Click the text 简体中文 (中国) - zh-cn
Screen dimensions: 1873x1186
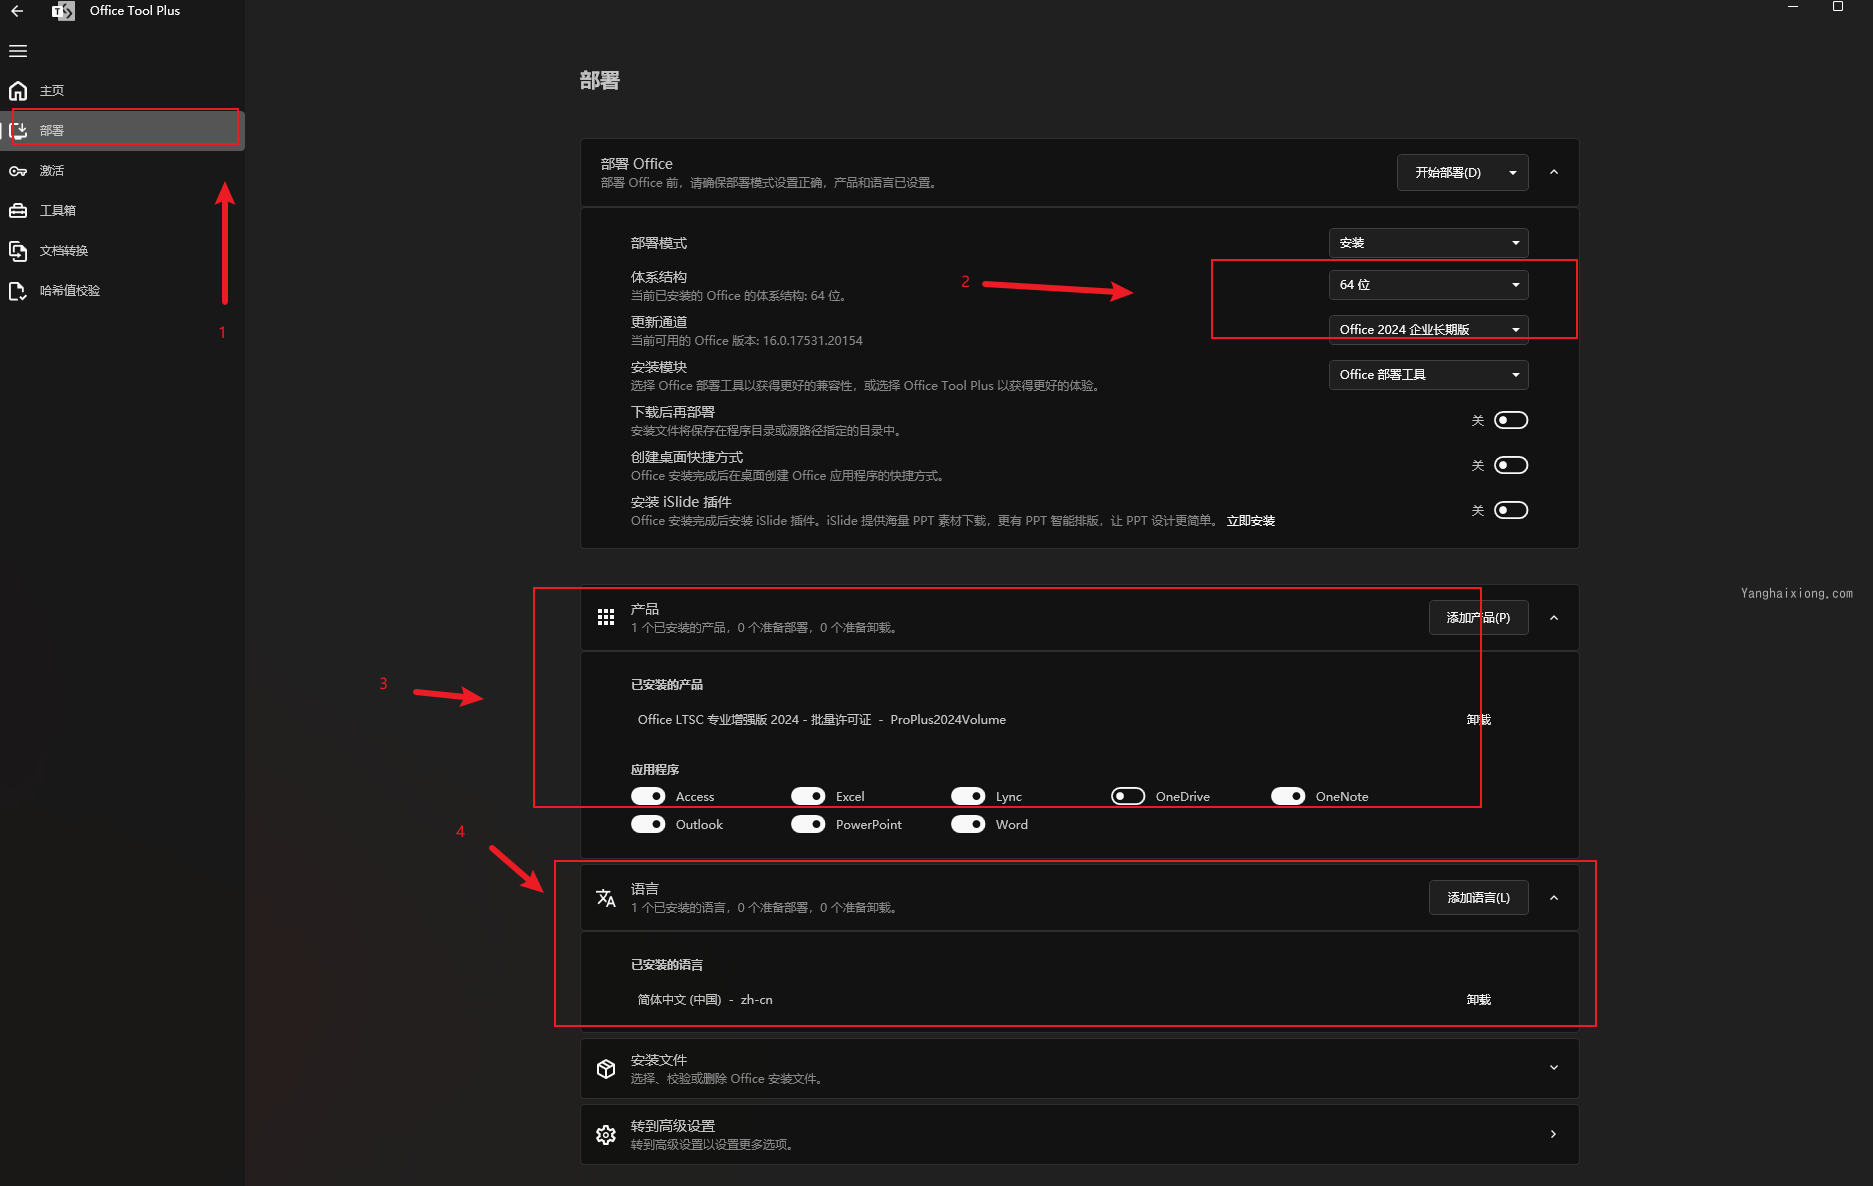click(x=705, y=1000)
